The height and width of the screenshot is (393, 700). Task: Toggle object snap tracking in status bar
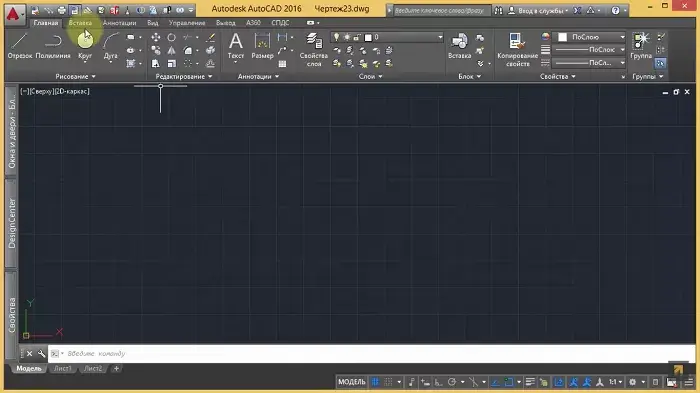pos(496,382)
